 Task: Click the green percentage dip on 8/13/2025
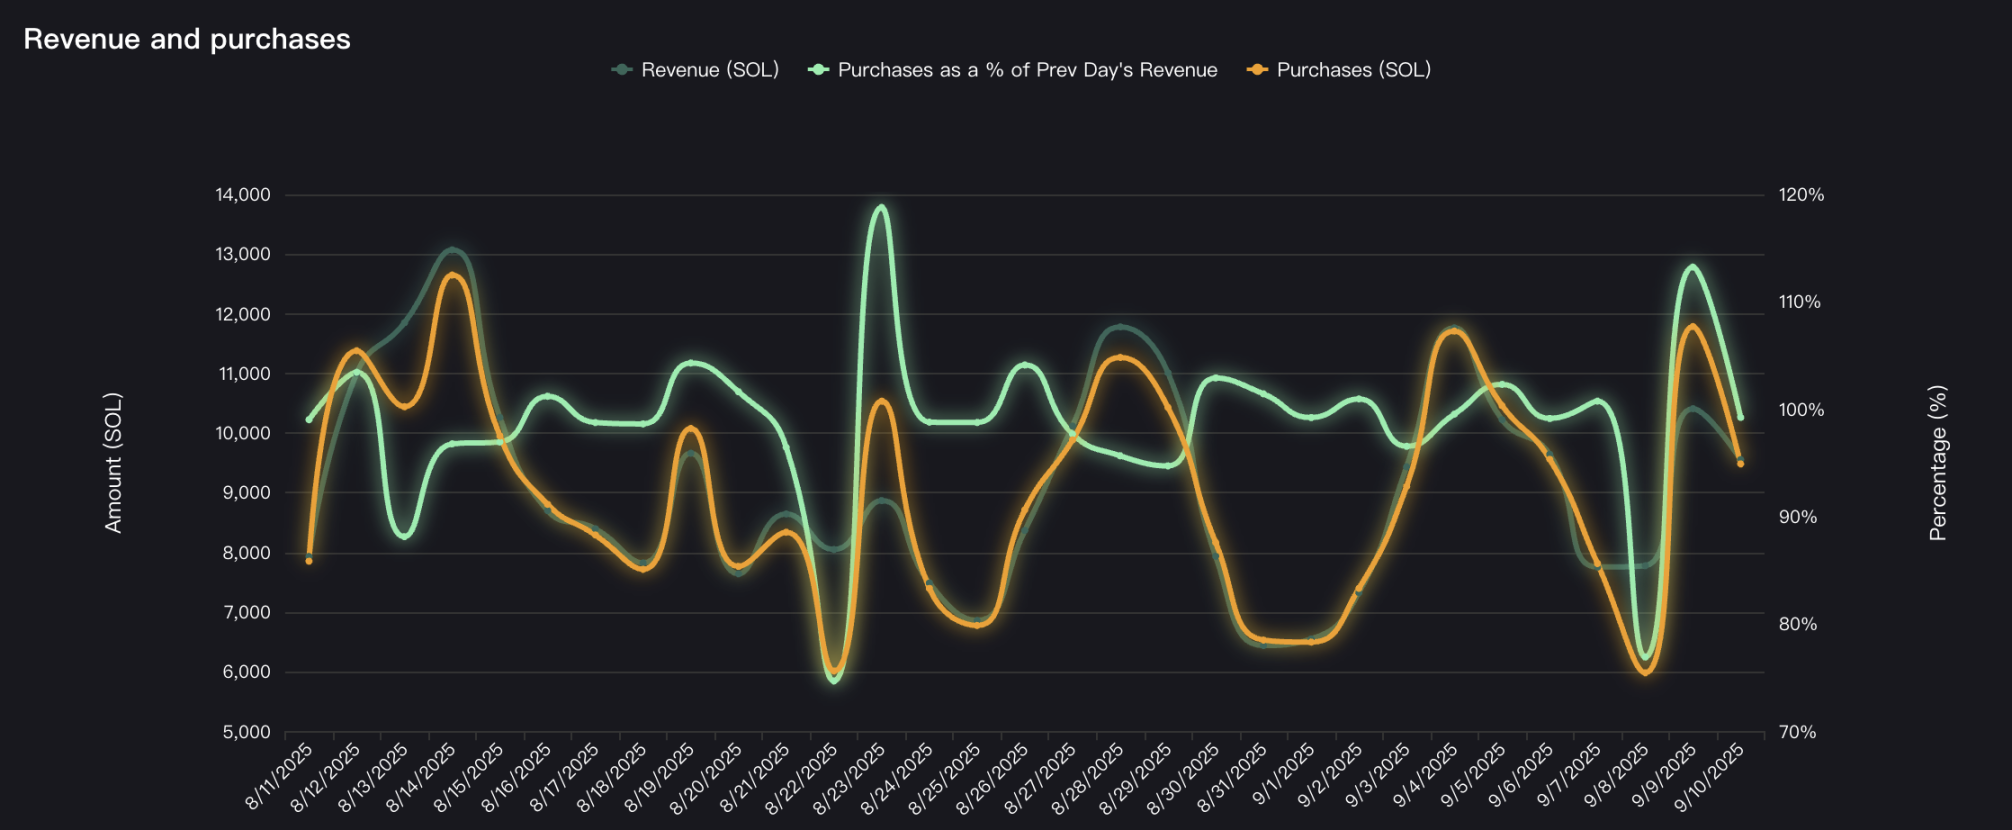(x=404, y=536)
